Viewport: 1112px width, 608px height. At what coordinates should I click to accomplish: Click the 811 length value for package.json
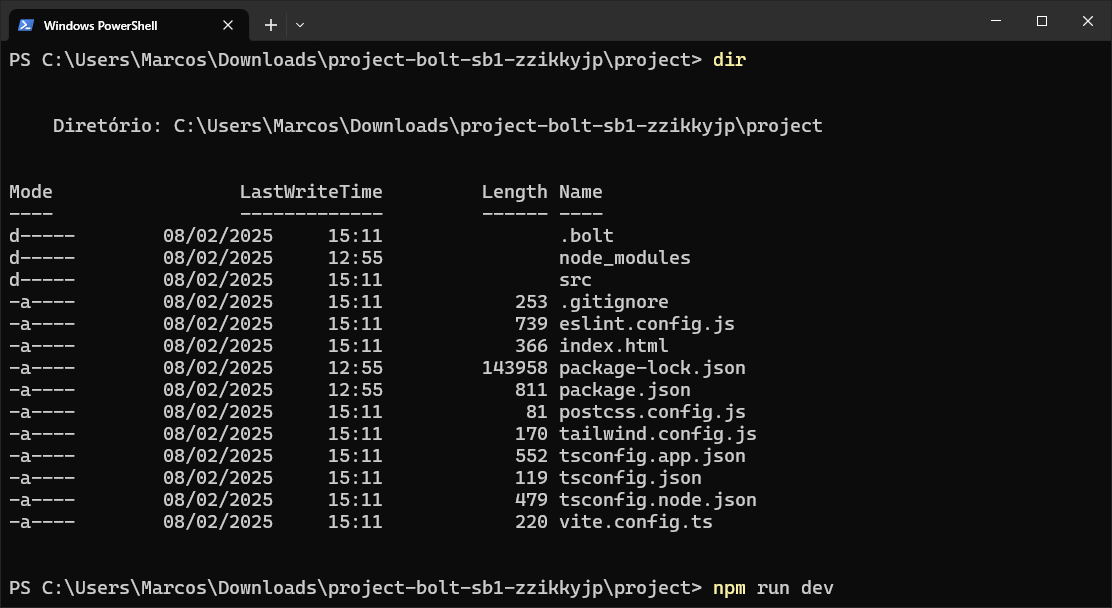coord(530,389)
